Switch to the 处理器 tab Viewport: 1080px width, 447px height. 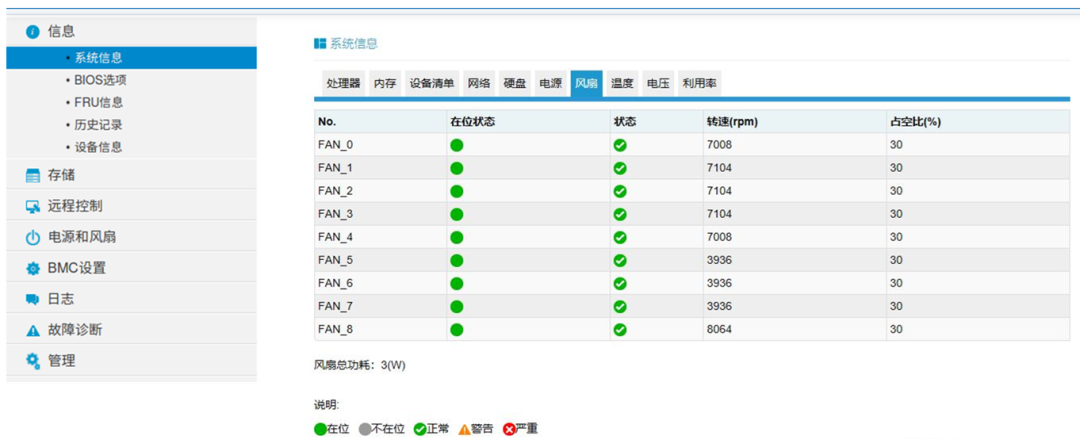[343, 84]
